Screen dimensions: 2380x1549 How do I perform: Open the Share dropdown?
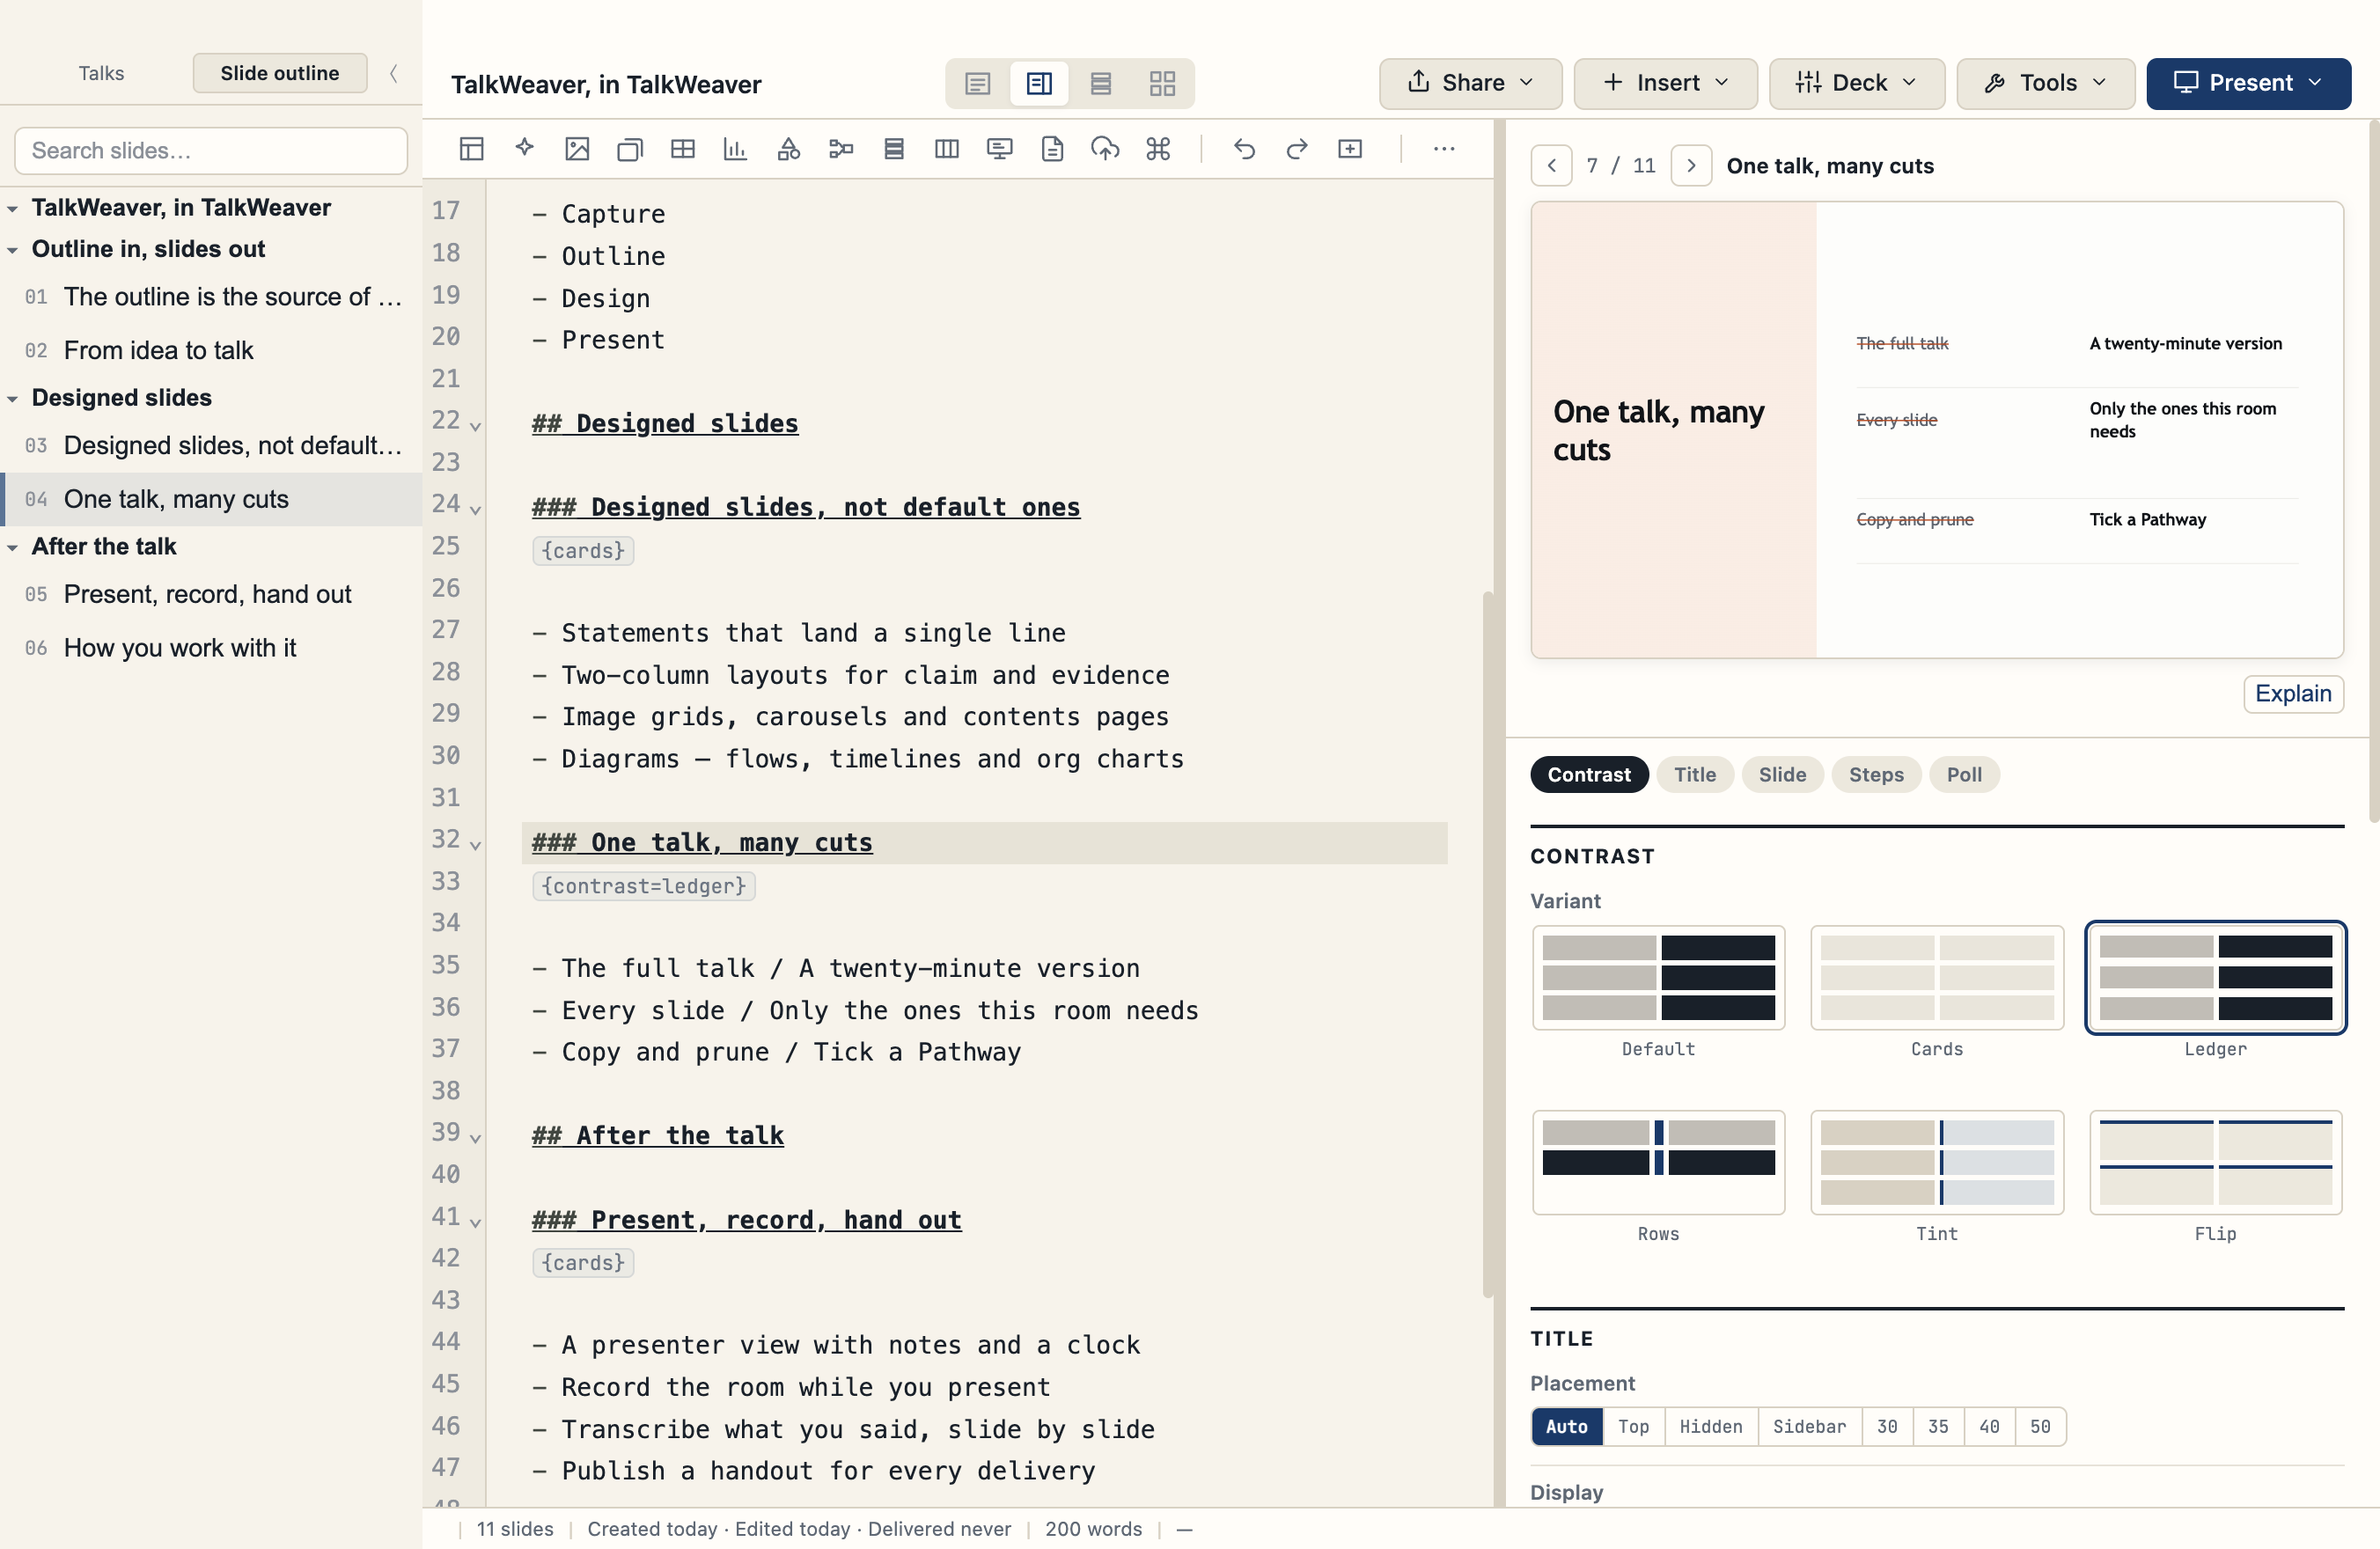tap(1470, 83)
